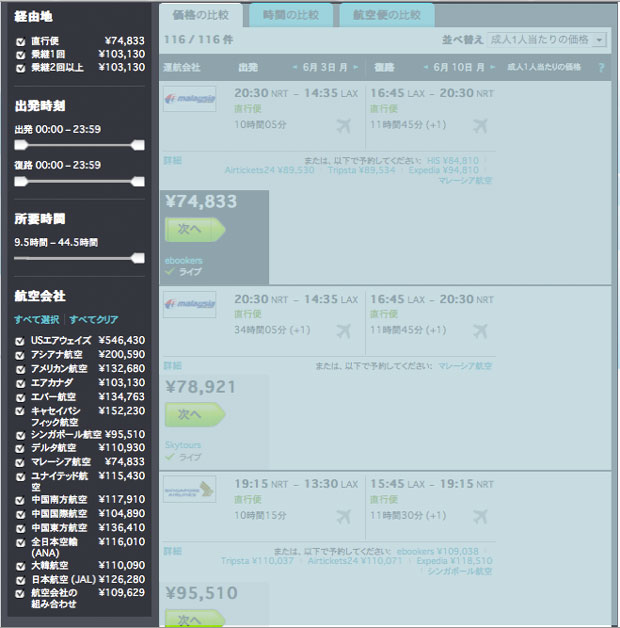Uncheck アシアナ航空 airline filter
This screenshot has height=628, width=620.
[20, 355]
